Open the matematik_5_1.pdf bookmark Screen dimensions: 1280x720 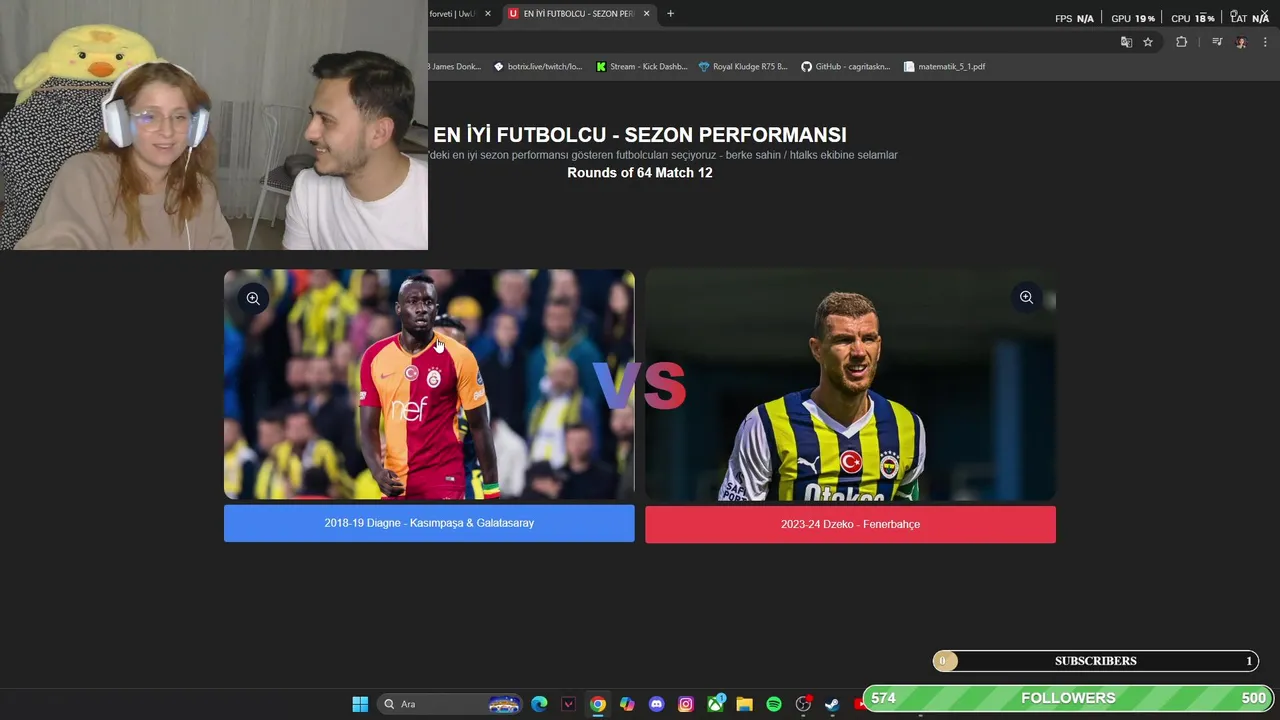click(944, 67)
